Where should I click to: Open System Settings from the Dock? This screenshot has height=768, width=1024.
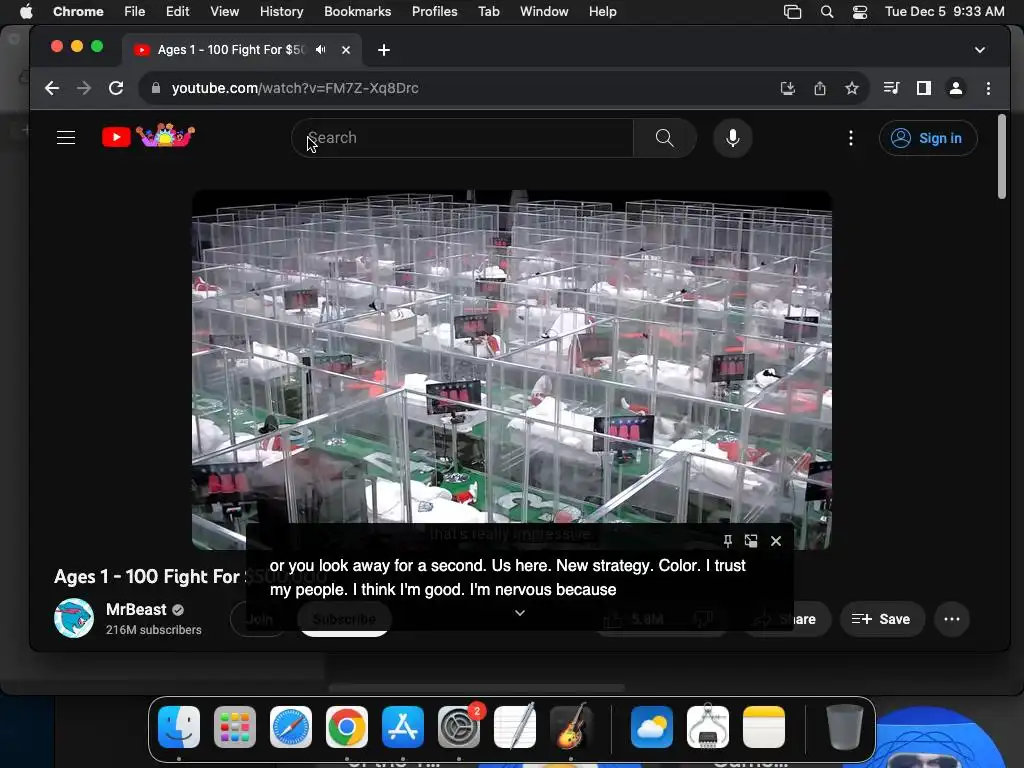(x=459, y=727)
